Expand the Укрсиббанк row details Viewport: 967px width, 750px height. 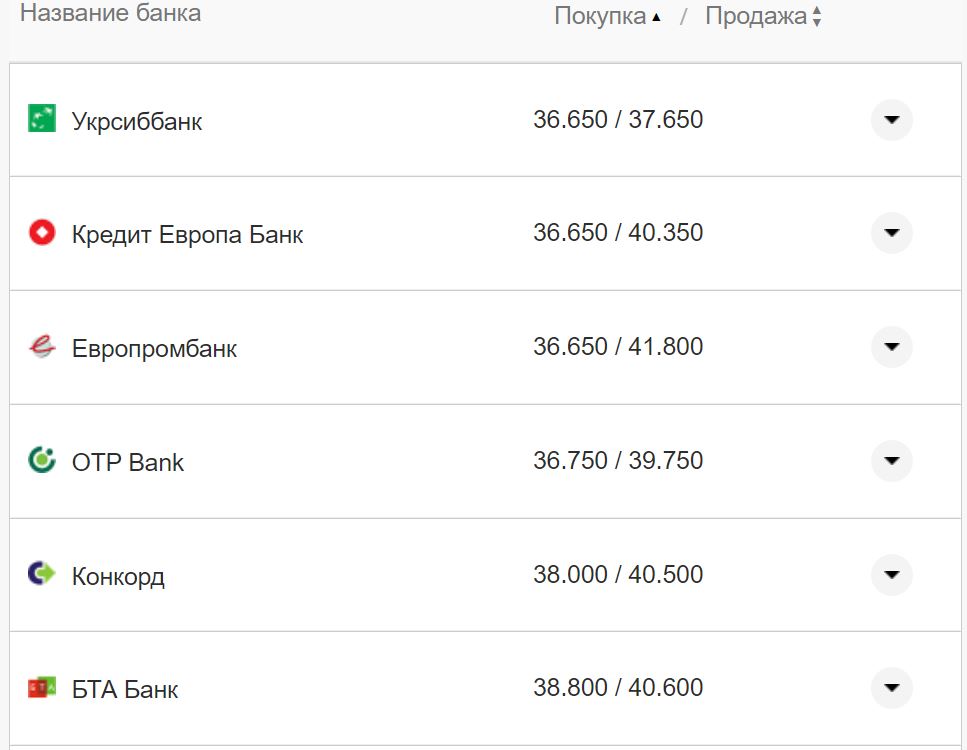892,120
